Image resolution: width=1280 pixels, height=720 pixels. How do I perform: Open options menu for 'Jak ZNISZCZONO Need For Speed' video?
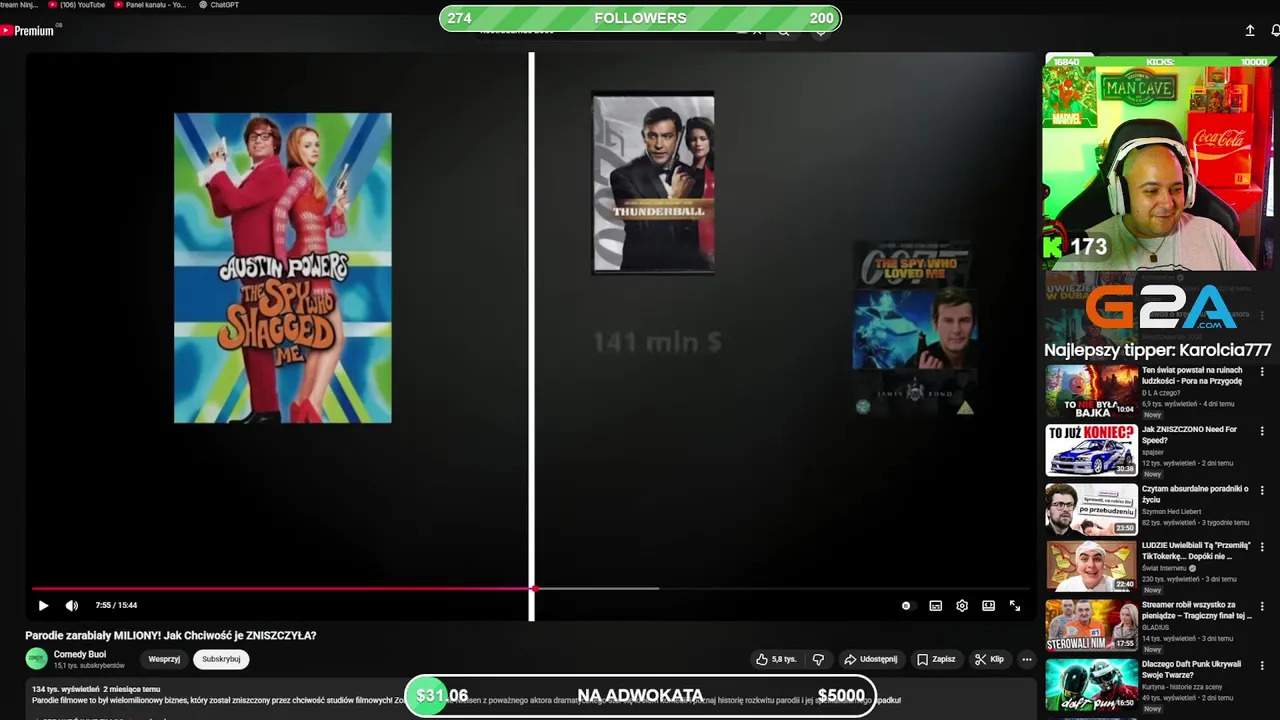(1262, 431)
